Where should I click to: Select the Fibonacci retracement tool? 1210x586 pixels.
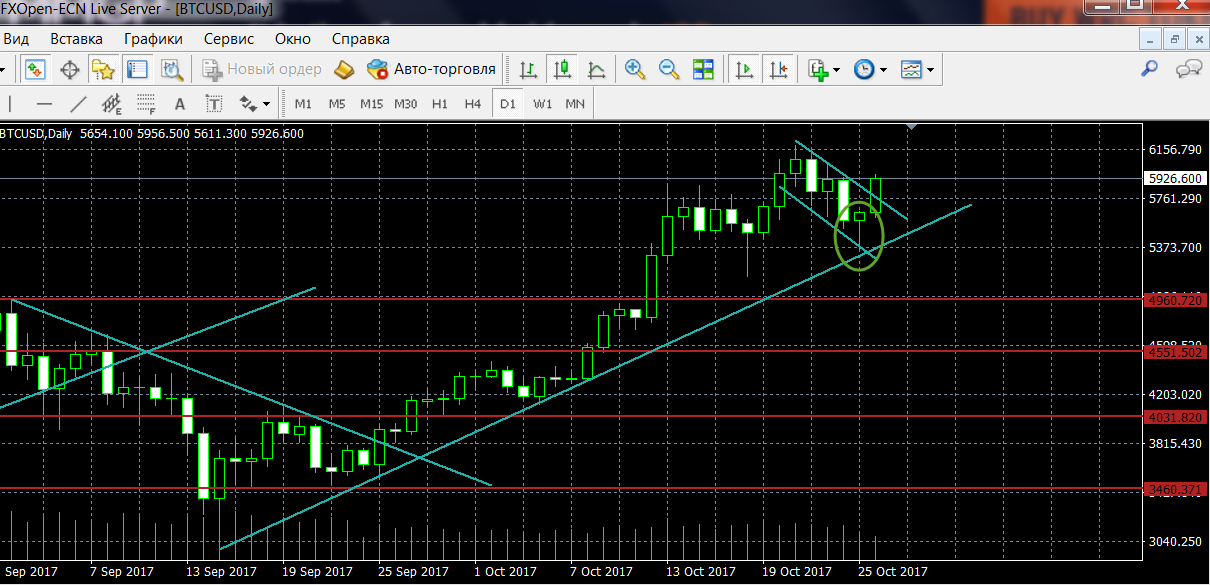[x=145, y=104]
